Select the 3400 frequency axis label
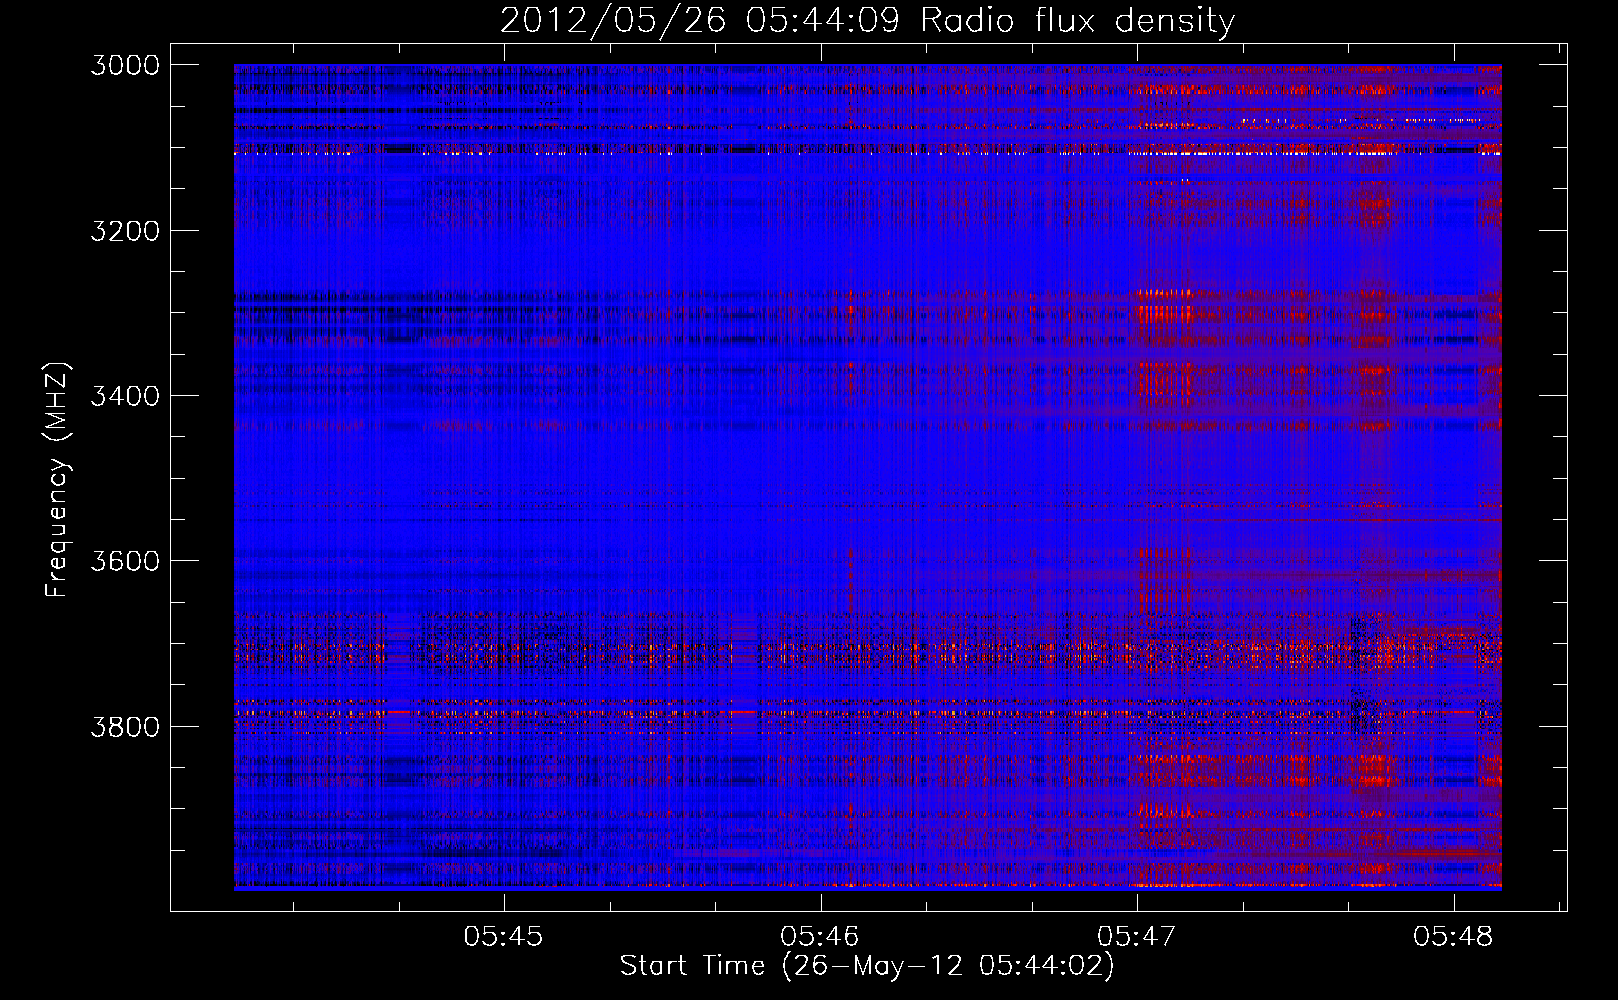This screenshot has height=1000, width=1618. [x=125, y=396]
